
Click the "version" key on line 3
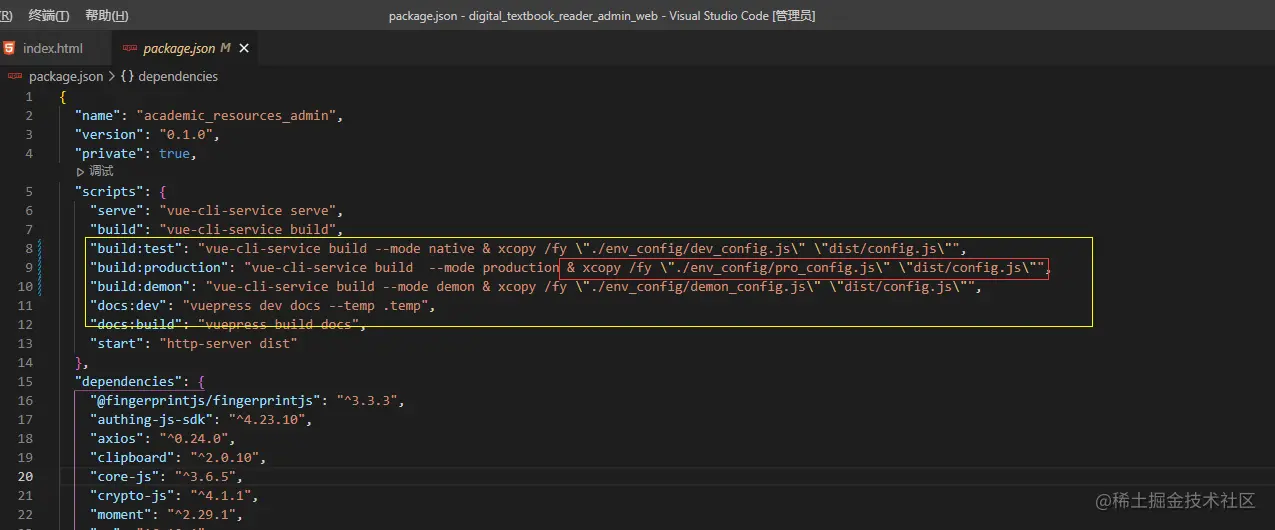110,134
